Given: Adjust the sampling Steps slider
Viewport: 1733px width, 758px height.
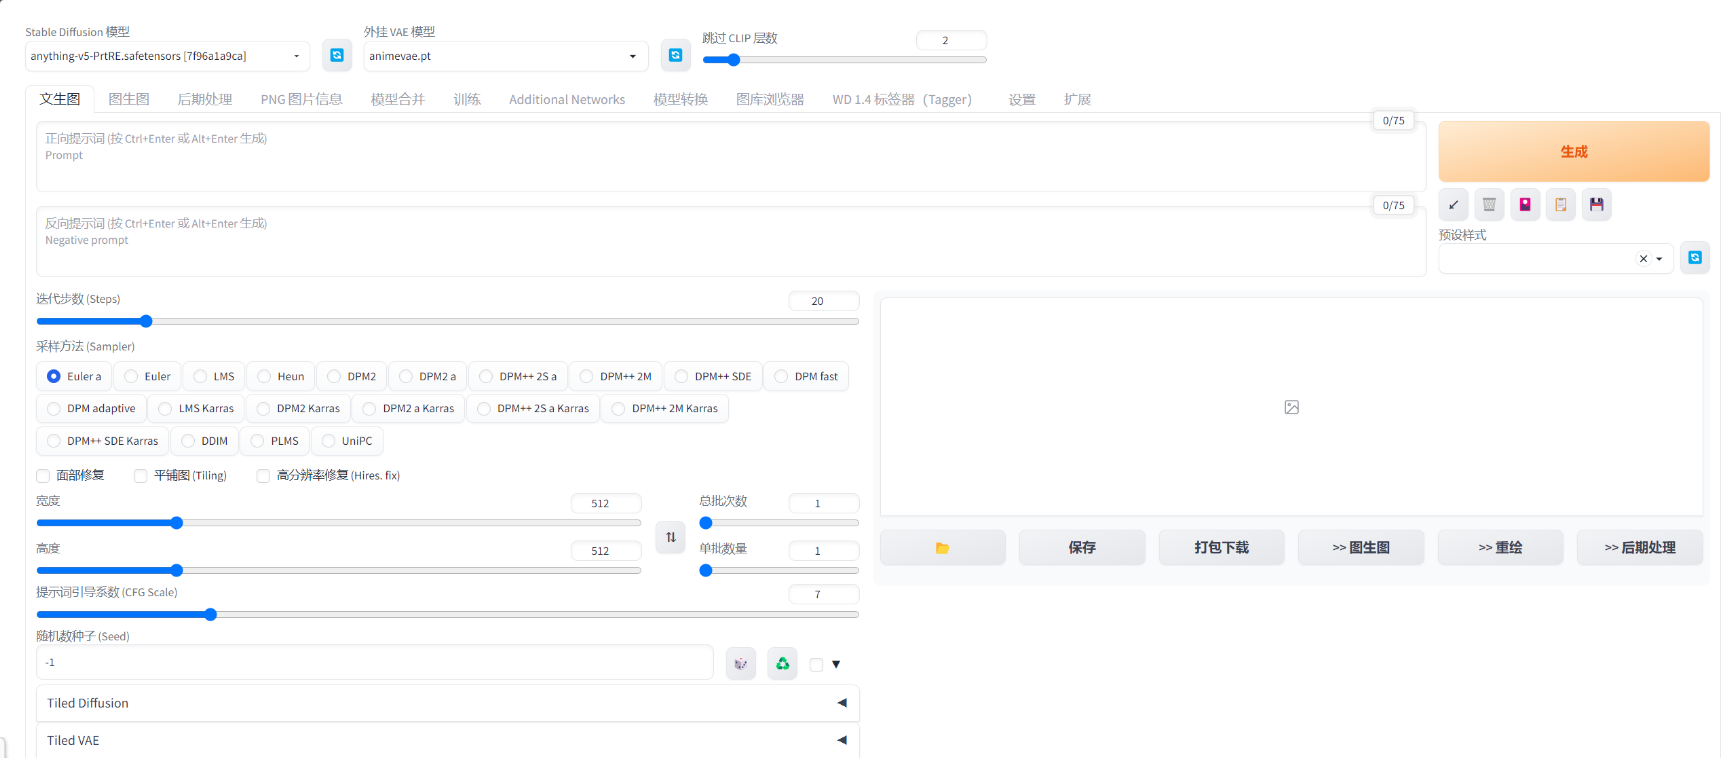Looking at the screenshot, I should tap(448, 321).
